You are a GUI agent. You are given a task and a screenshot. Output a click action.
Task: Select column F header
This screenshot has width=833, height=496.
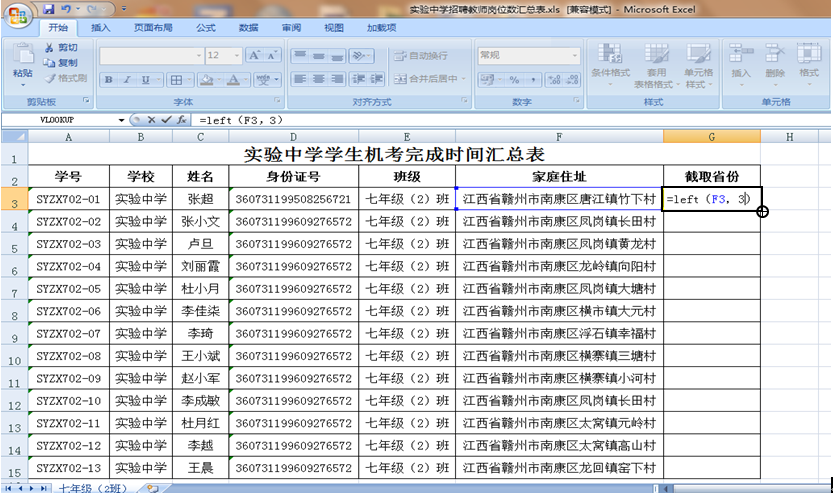[559, 137]
